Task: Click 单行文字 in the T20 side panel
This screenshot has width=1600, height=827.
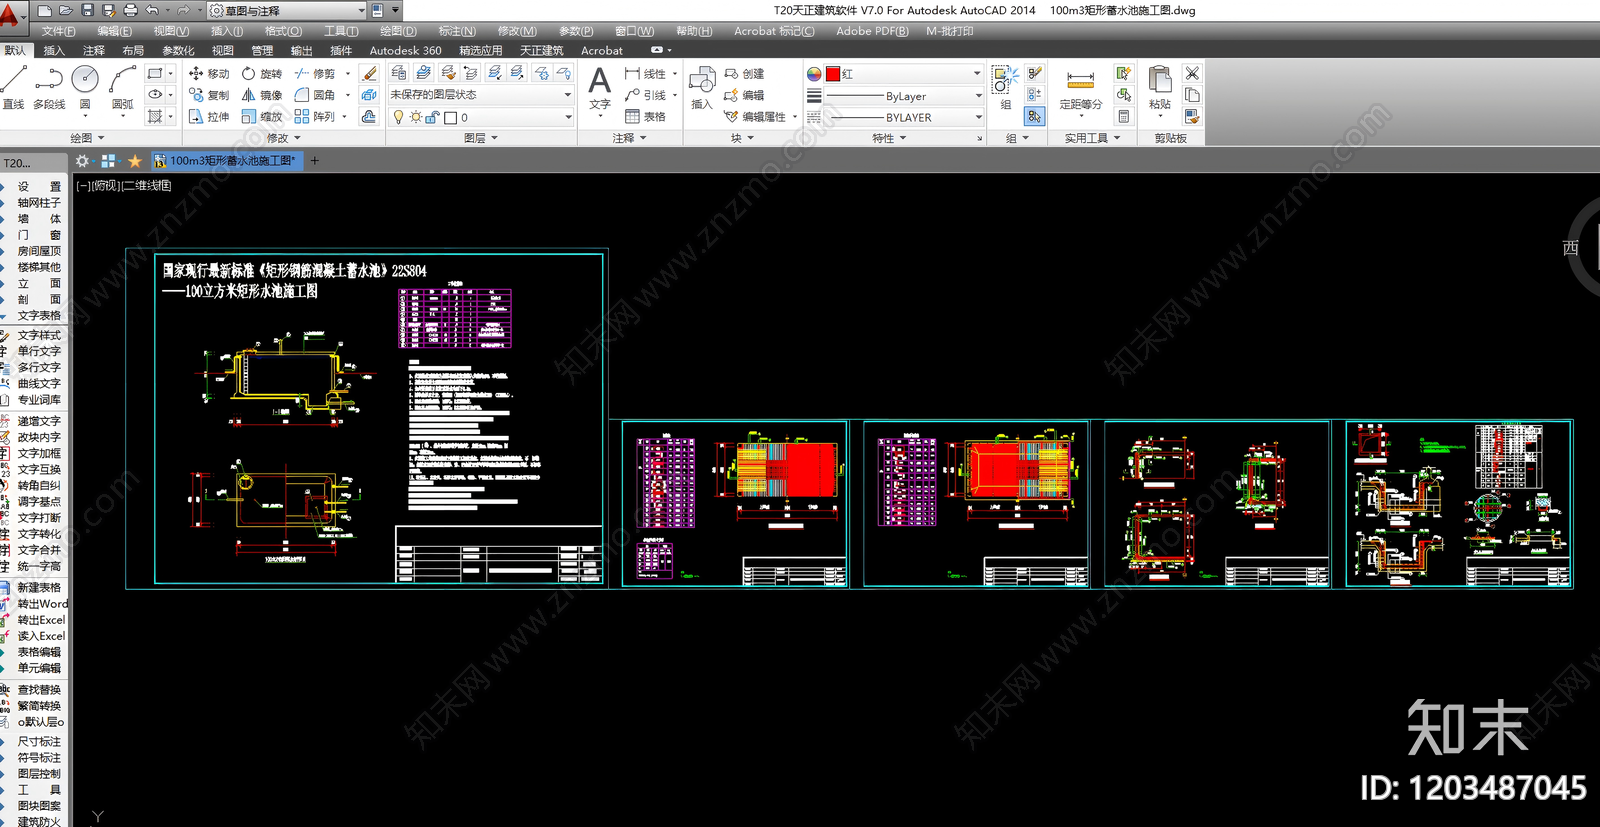Action: point(39,351)
